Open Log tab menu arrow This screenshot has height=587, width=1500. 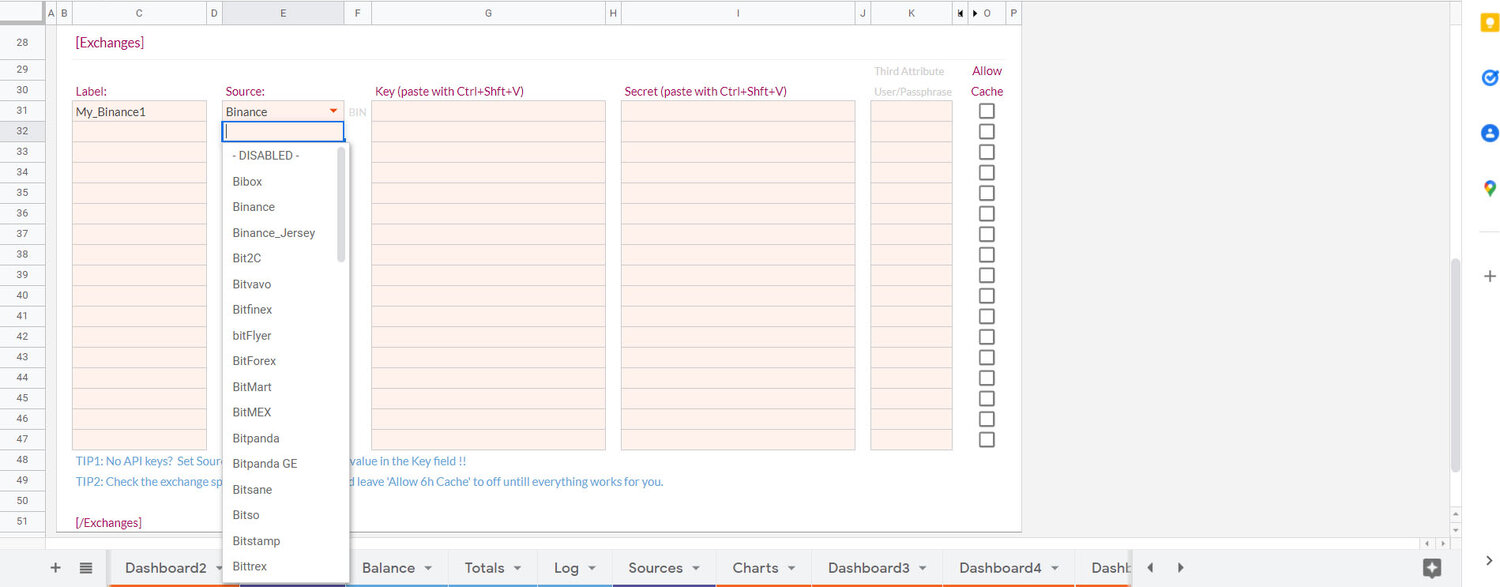click(x=592, y=568)
